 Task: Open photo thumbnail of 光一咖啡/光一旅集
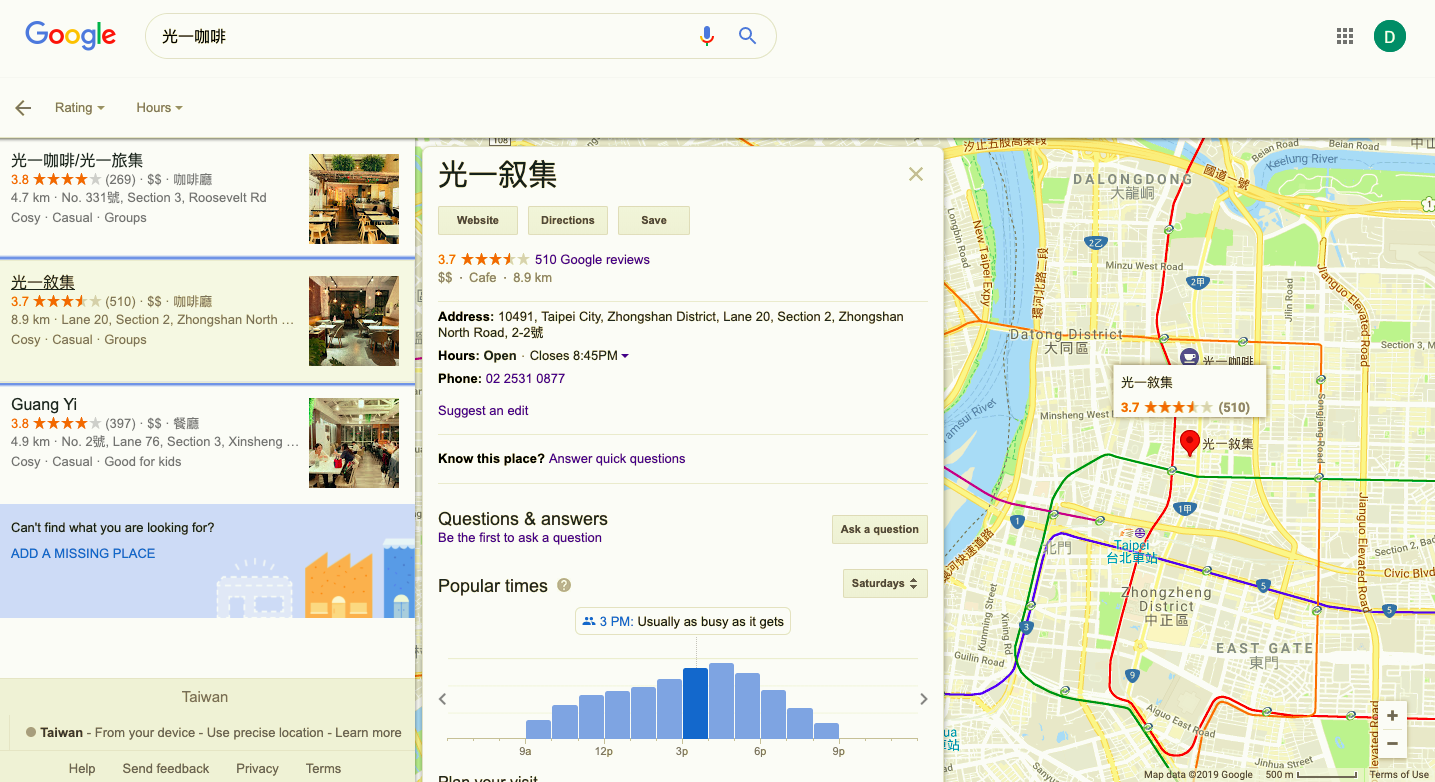[354, 199]
